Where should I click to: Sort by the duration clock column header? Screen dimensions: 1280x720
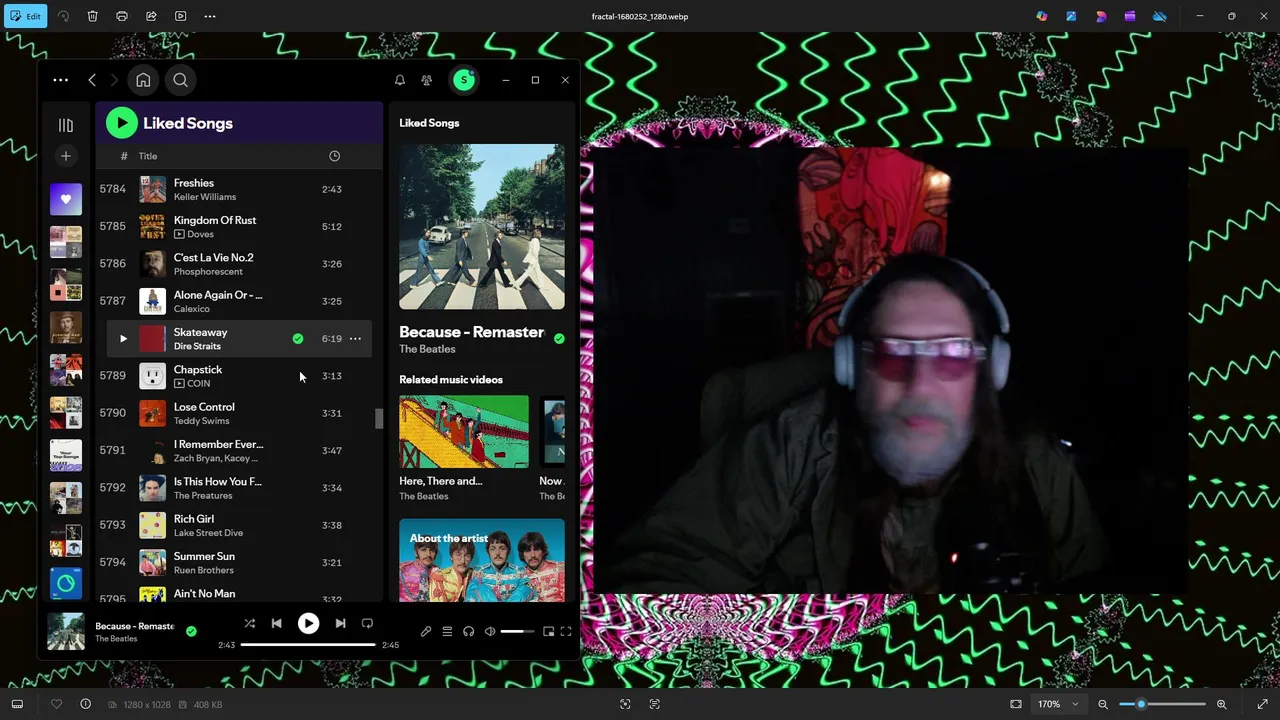334,156
